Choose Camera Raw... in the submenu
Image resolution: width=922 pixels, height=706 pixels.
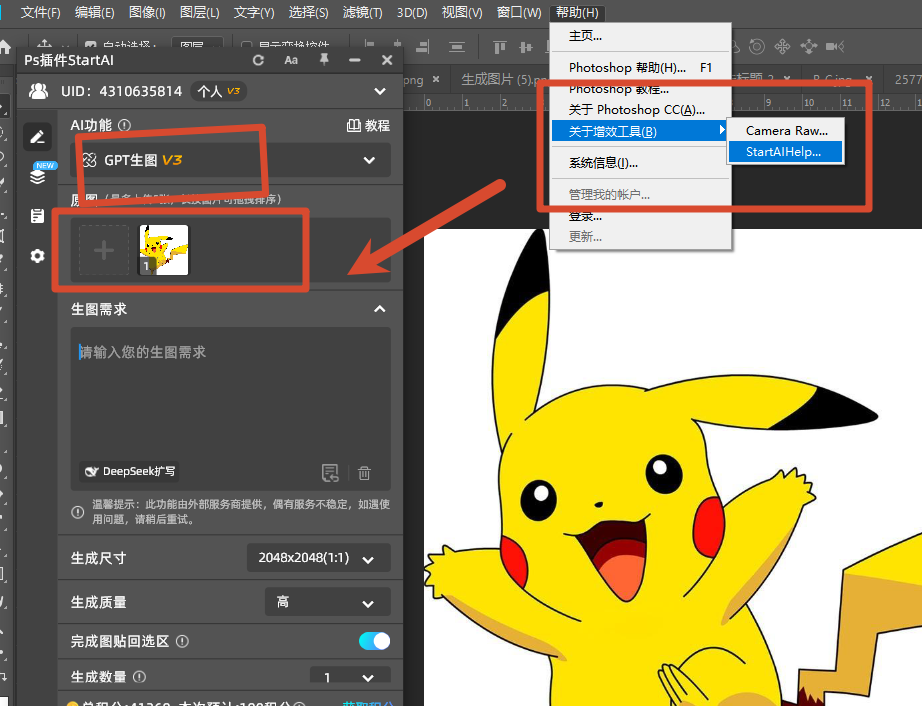(786, 131)
